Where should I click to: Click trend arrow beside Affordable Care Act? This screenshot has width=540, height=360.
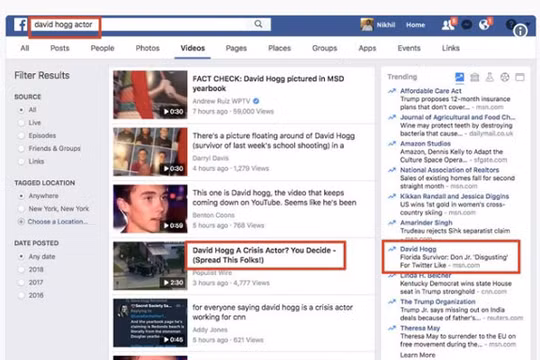tap(392, 91)
